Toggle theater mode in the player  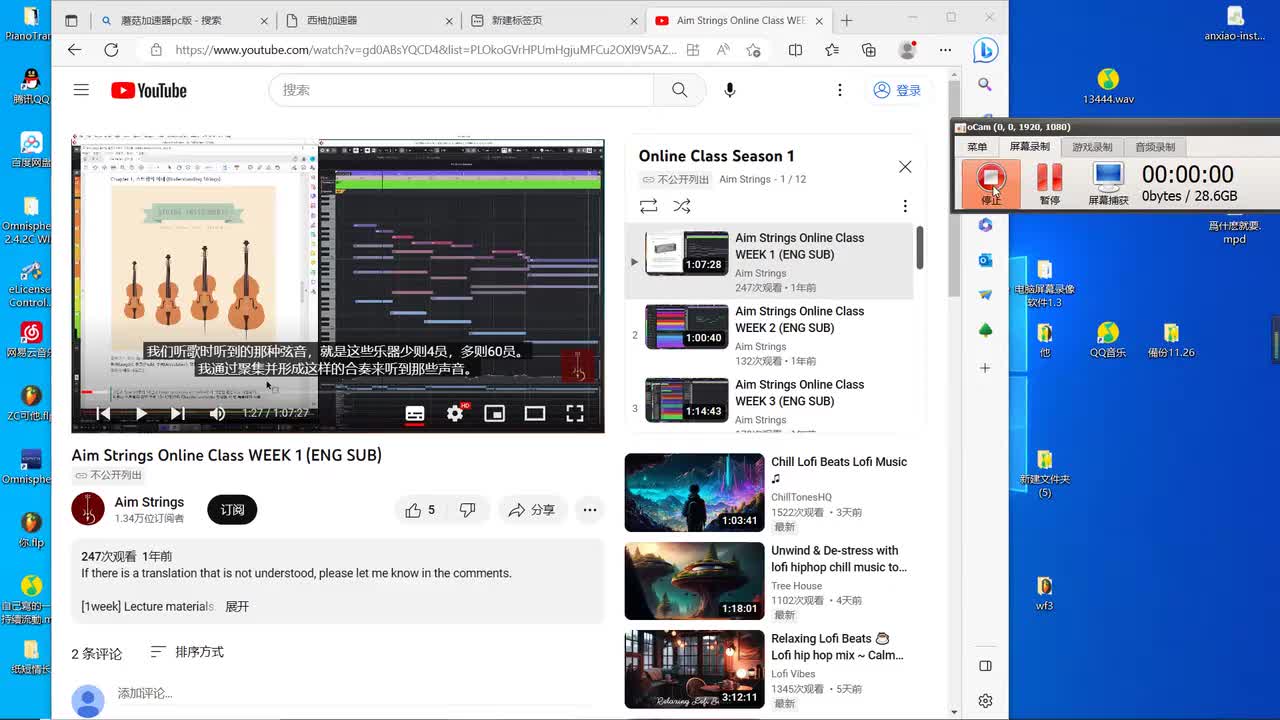(535, 413)
